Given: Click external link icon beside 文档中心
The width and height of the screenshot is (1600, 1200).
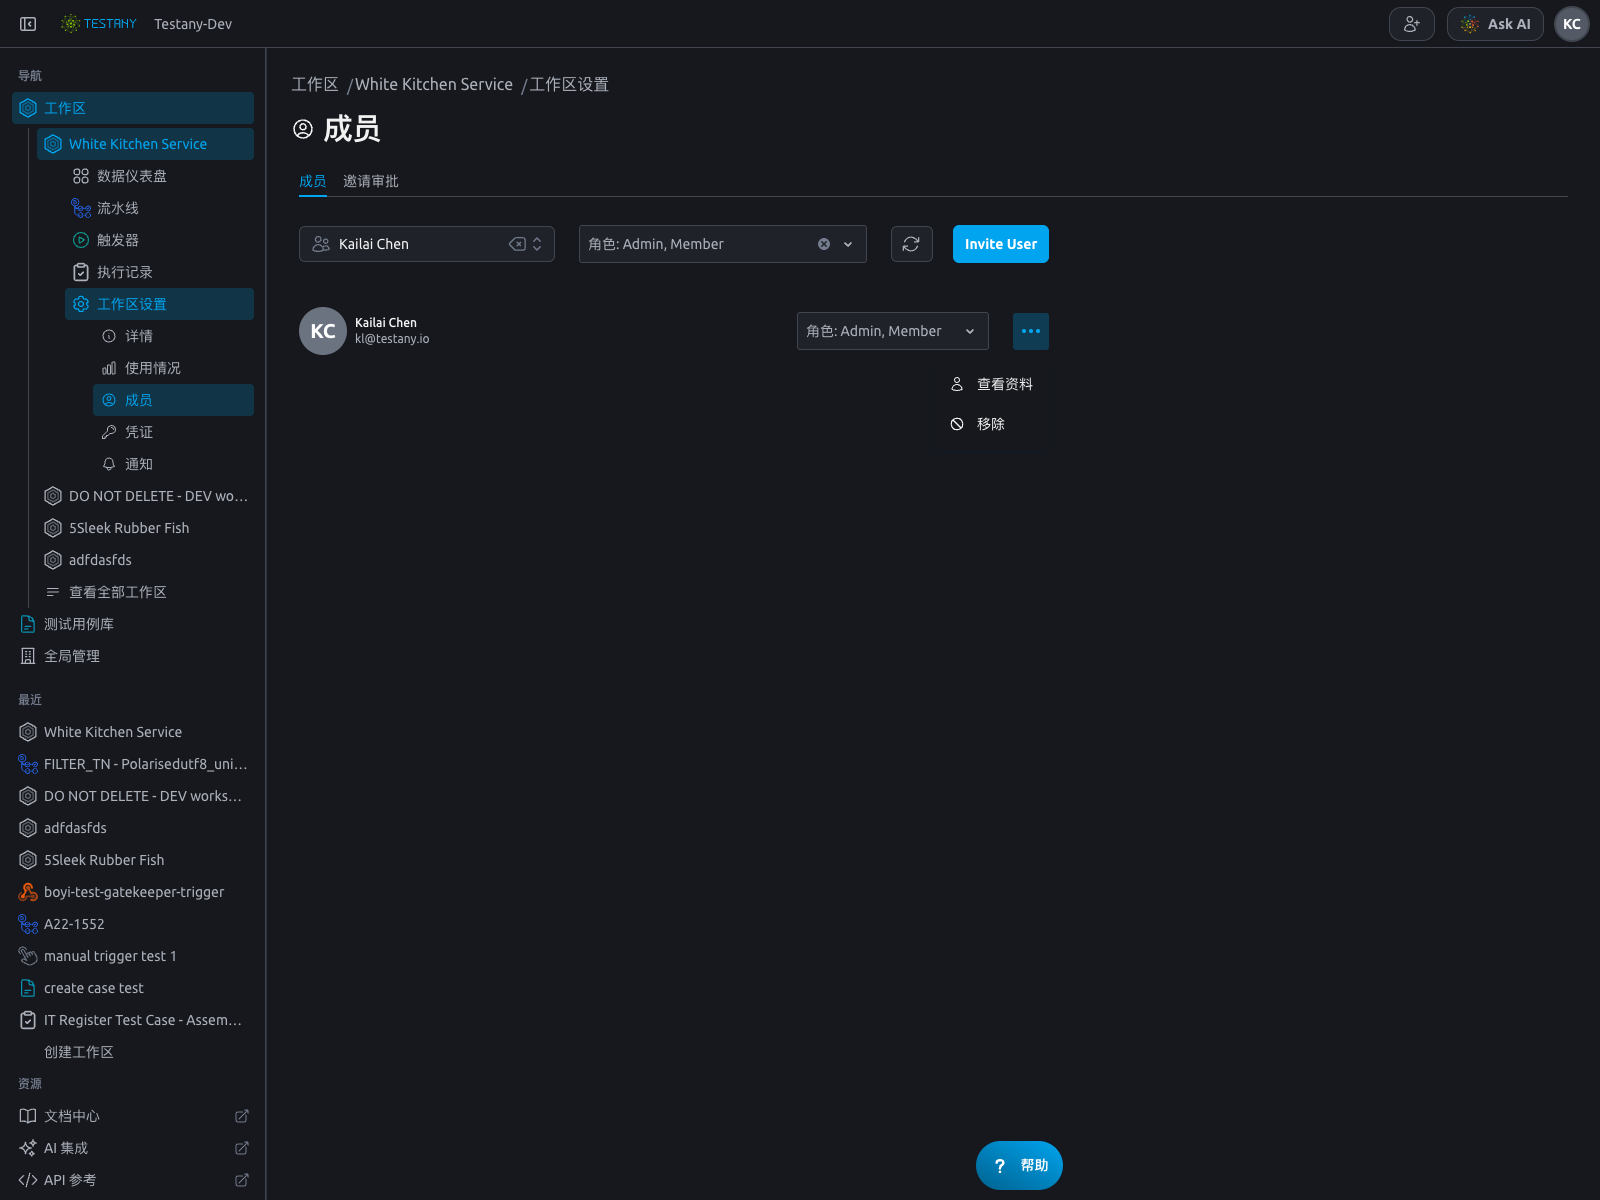Looking at the screenshot, I should coord(242,1116).
